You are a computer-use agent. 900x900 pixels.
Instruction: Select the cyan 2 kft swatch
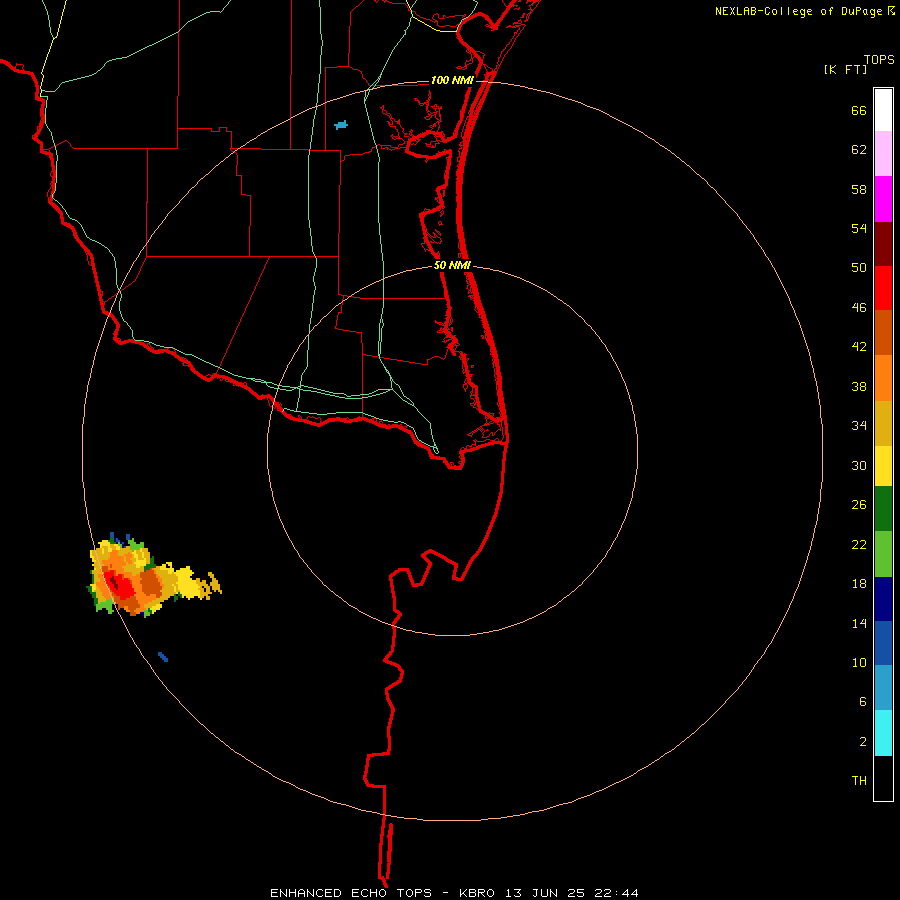(883, 733)
